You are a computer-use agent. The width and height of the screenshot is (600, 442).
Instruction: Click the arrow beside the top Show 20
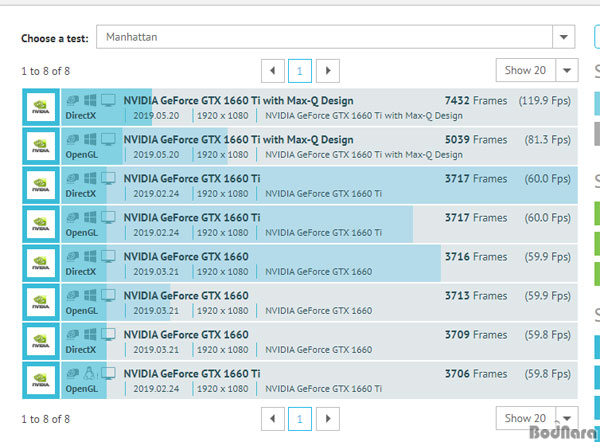[x=567, y=70]
